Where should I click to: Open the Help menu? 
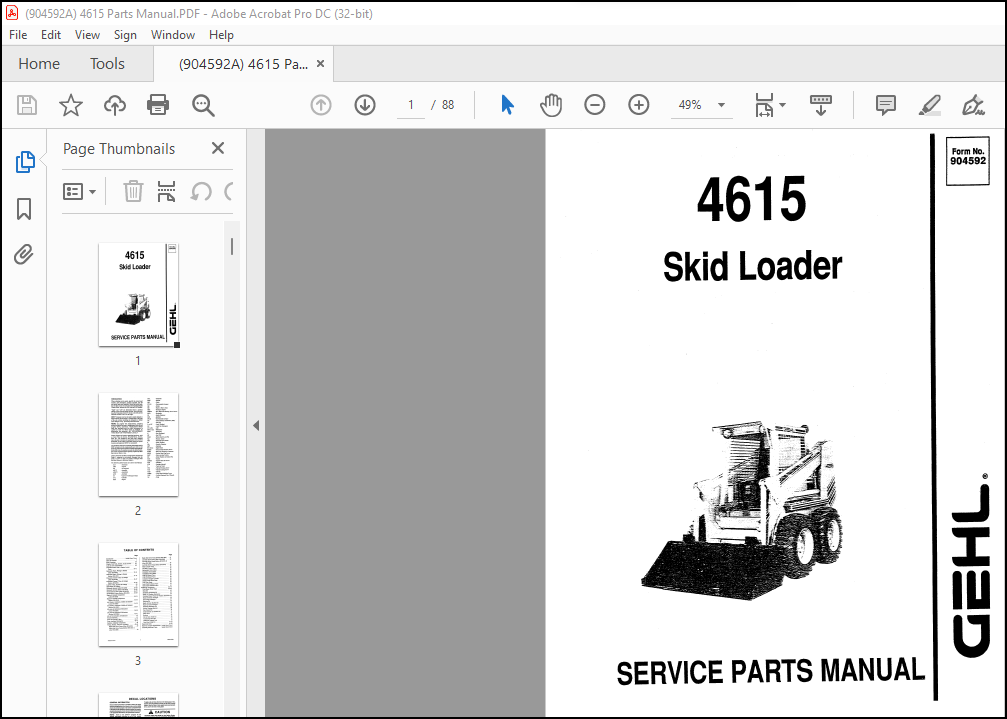221,35
